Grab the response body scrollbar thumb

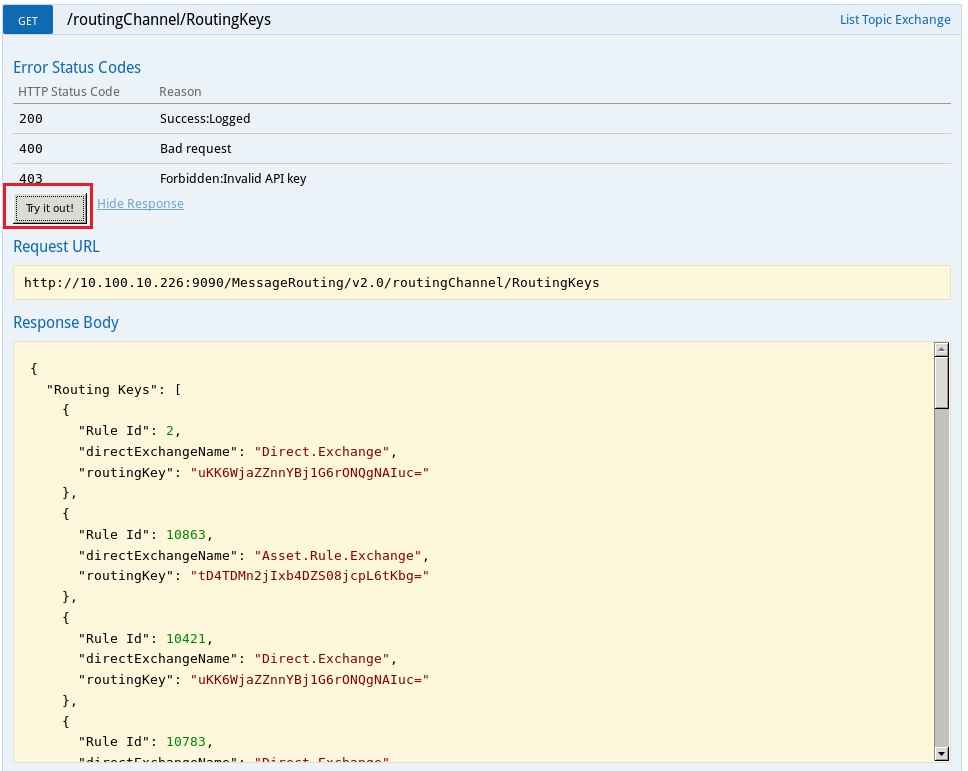(941, 383)
